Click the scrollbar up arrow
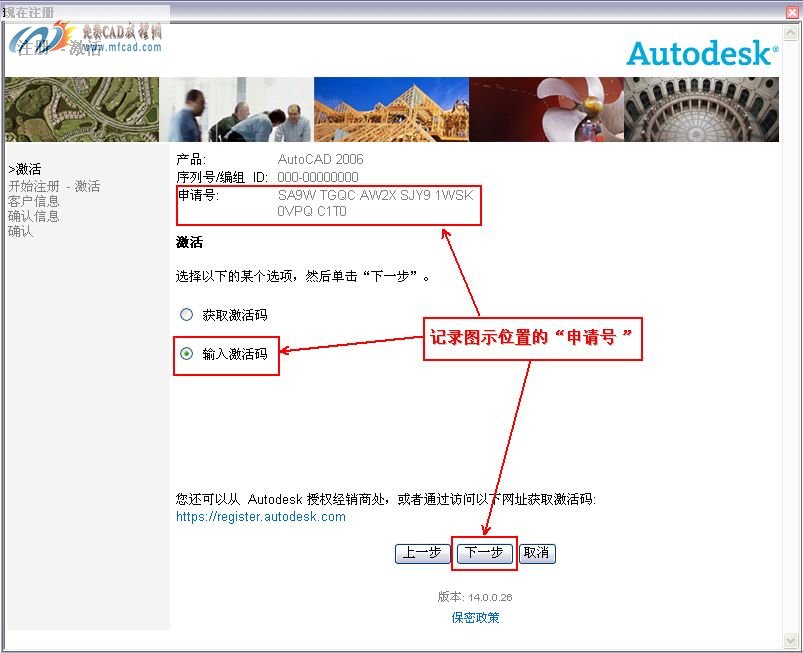This screenshot has height=653, width=803. [x=790, y=33]
